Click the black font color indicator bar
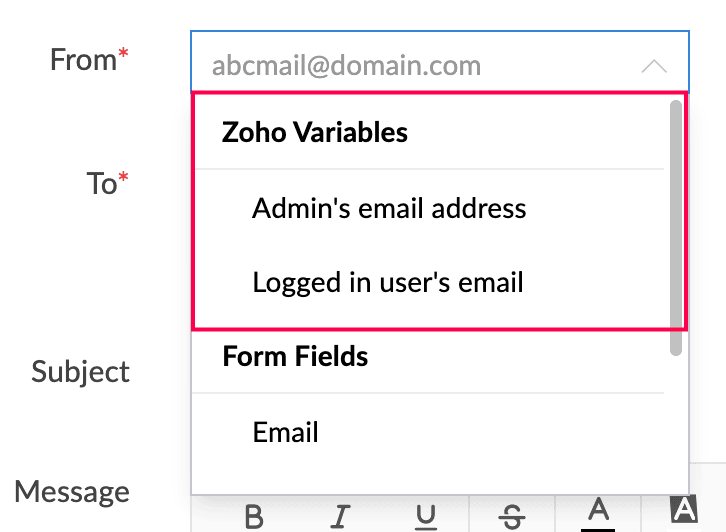Image resolution: width=726 pixels, height=532 pixels. coord(598,530)
